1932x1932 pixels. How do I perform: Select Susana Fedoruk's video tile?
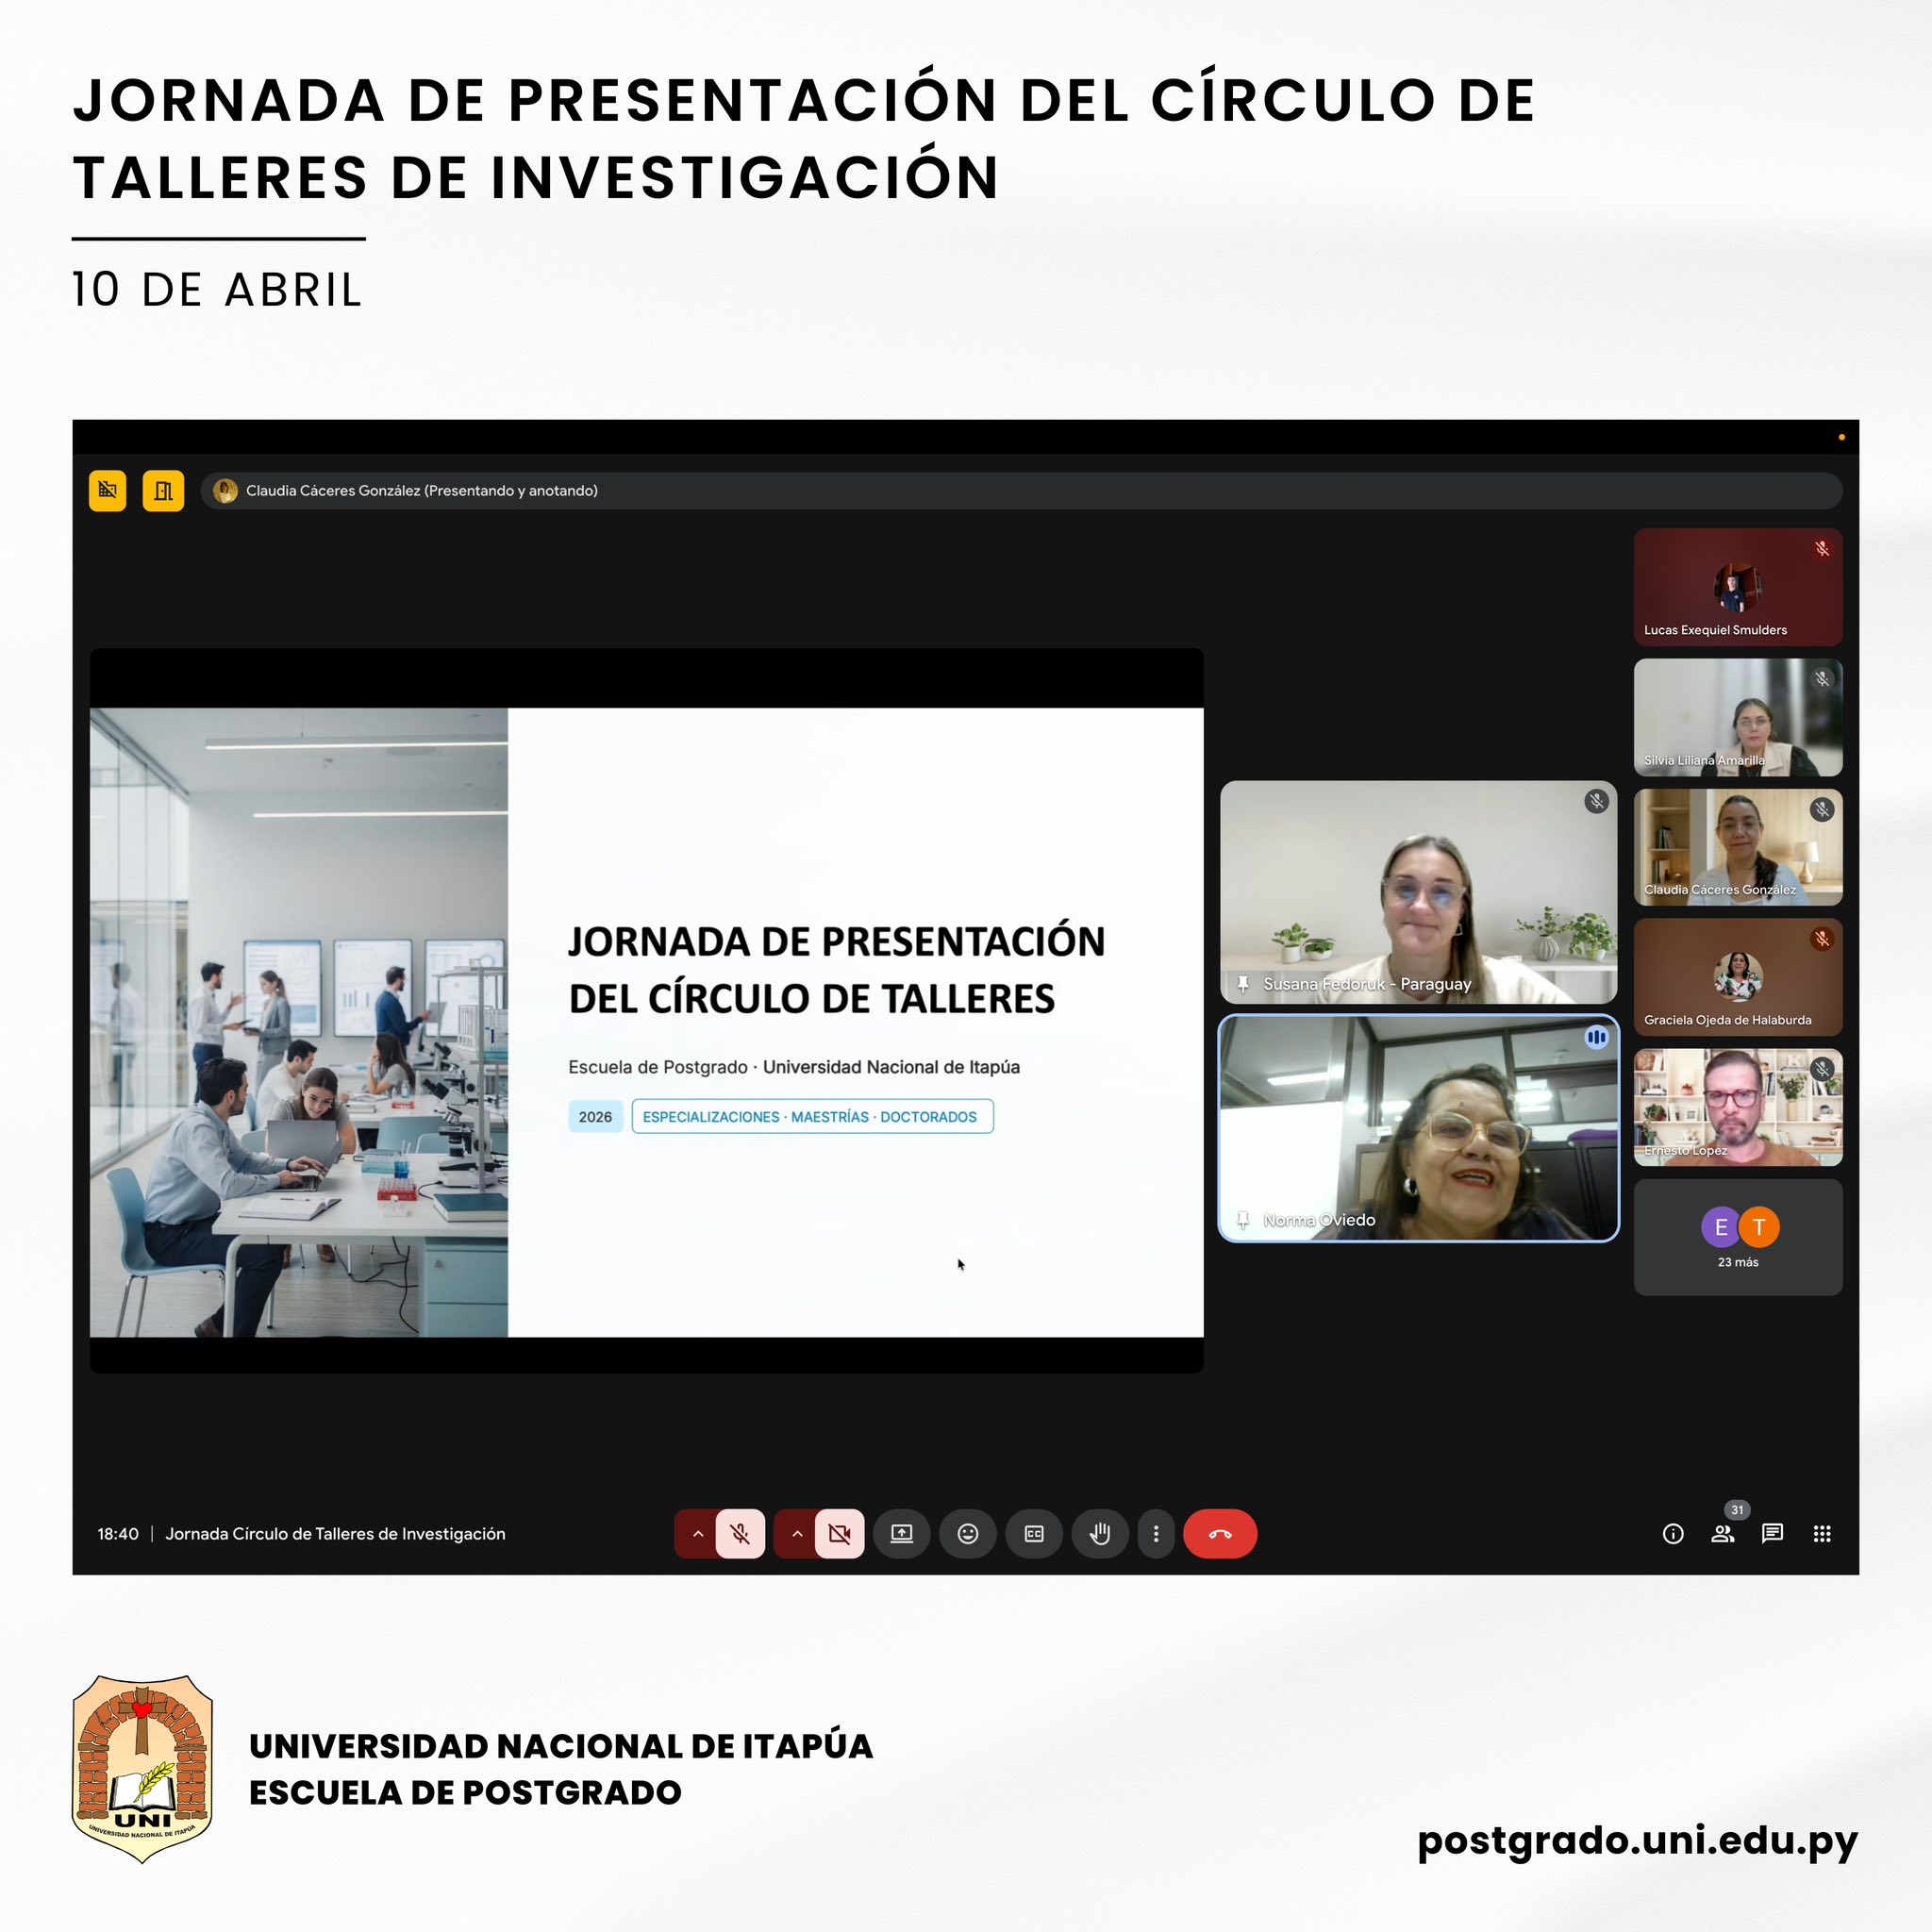1418,891
